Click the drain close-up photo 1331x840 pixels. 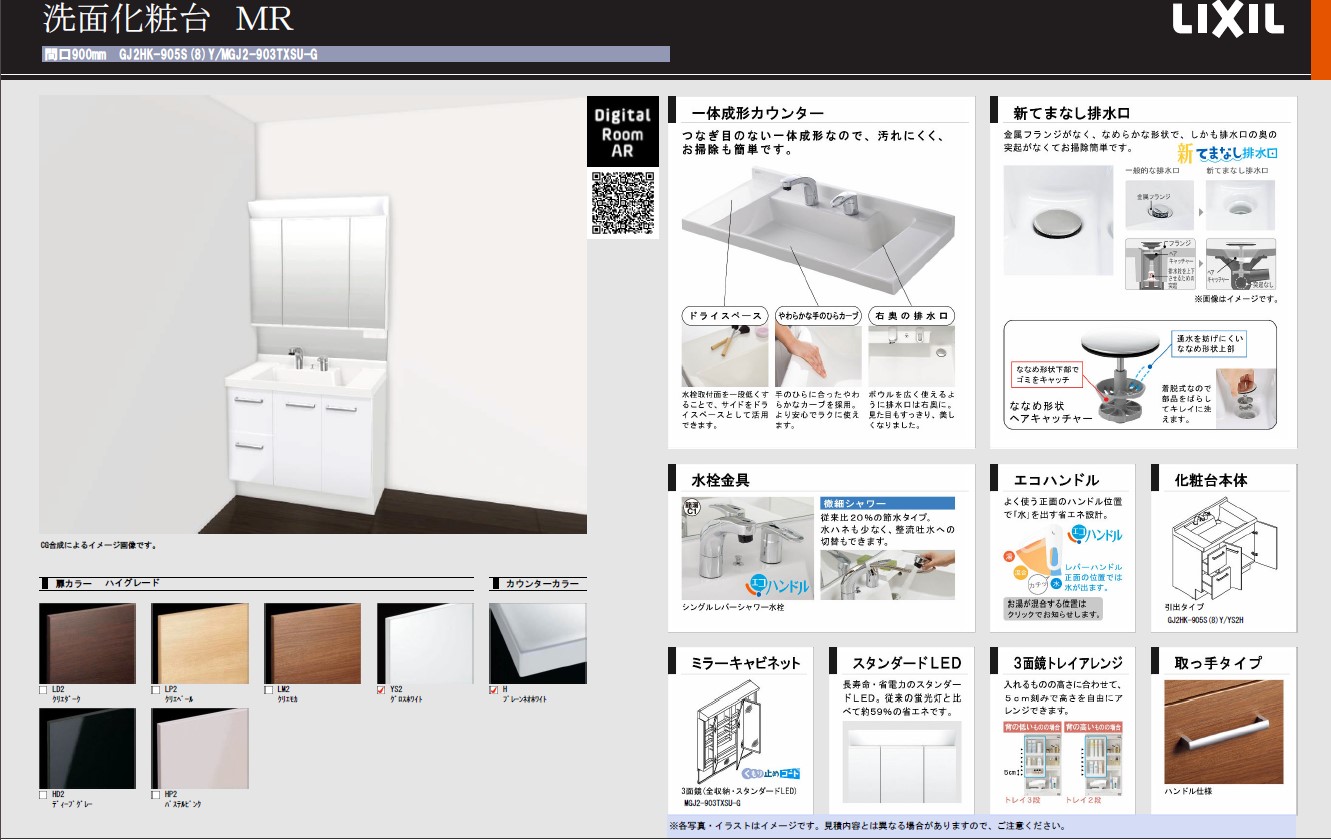(x=1058, y=219)
